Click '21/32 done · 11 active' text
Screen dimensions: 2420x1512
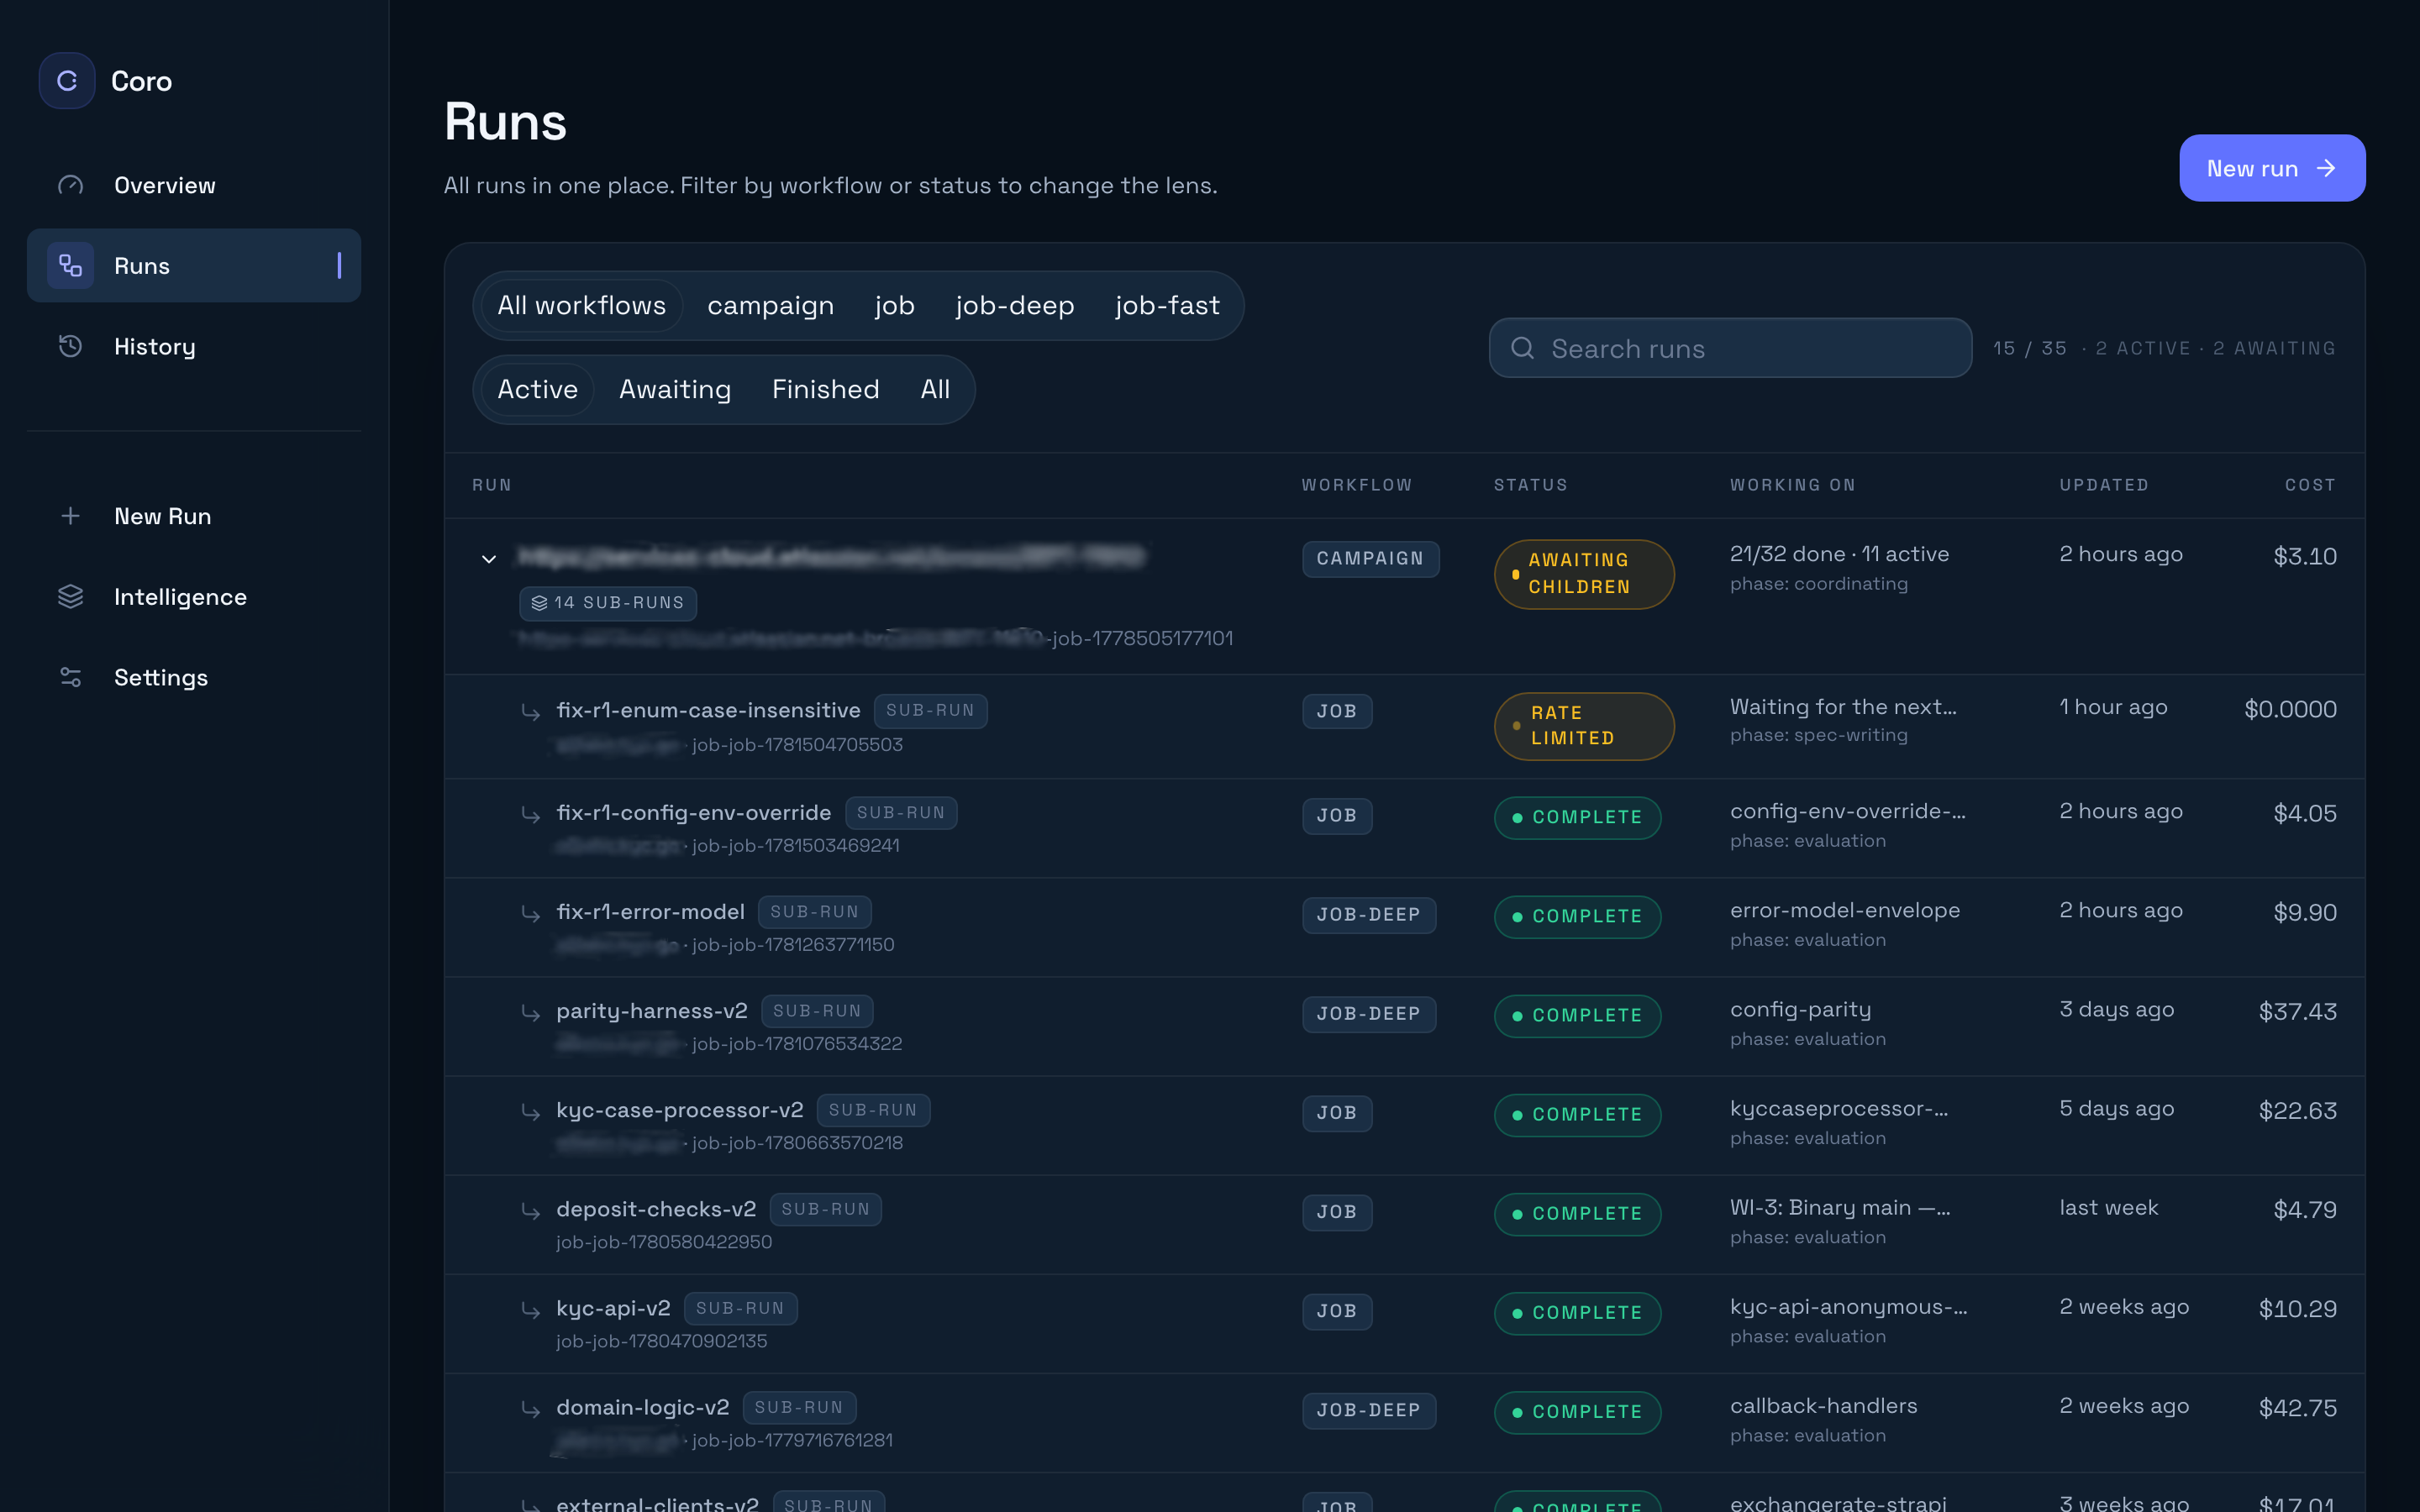coord(1839,554)
